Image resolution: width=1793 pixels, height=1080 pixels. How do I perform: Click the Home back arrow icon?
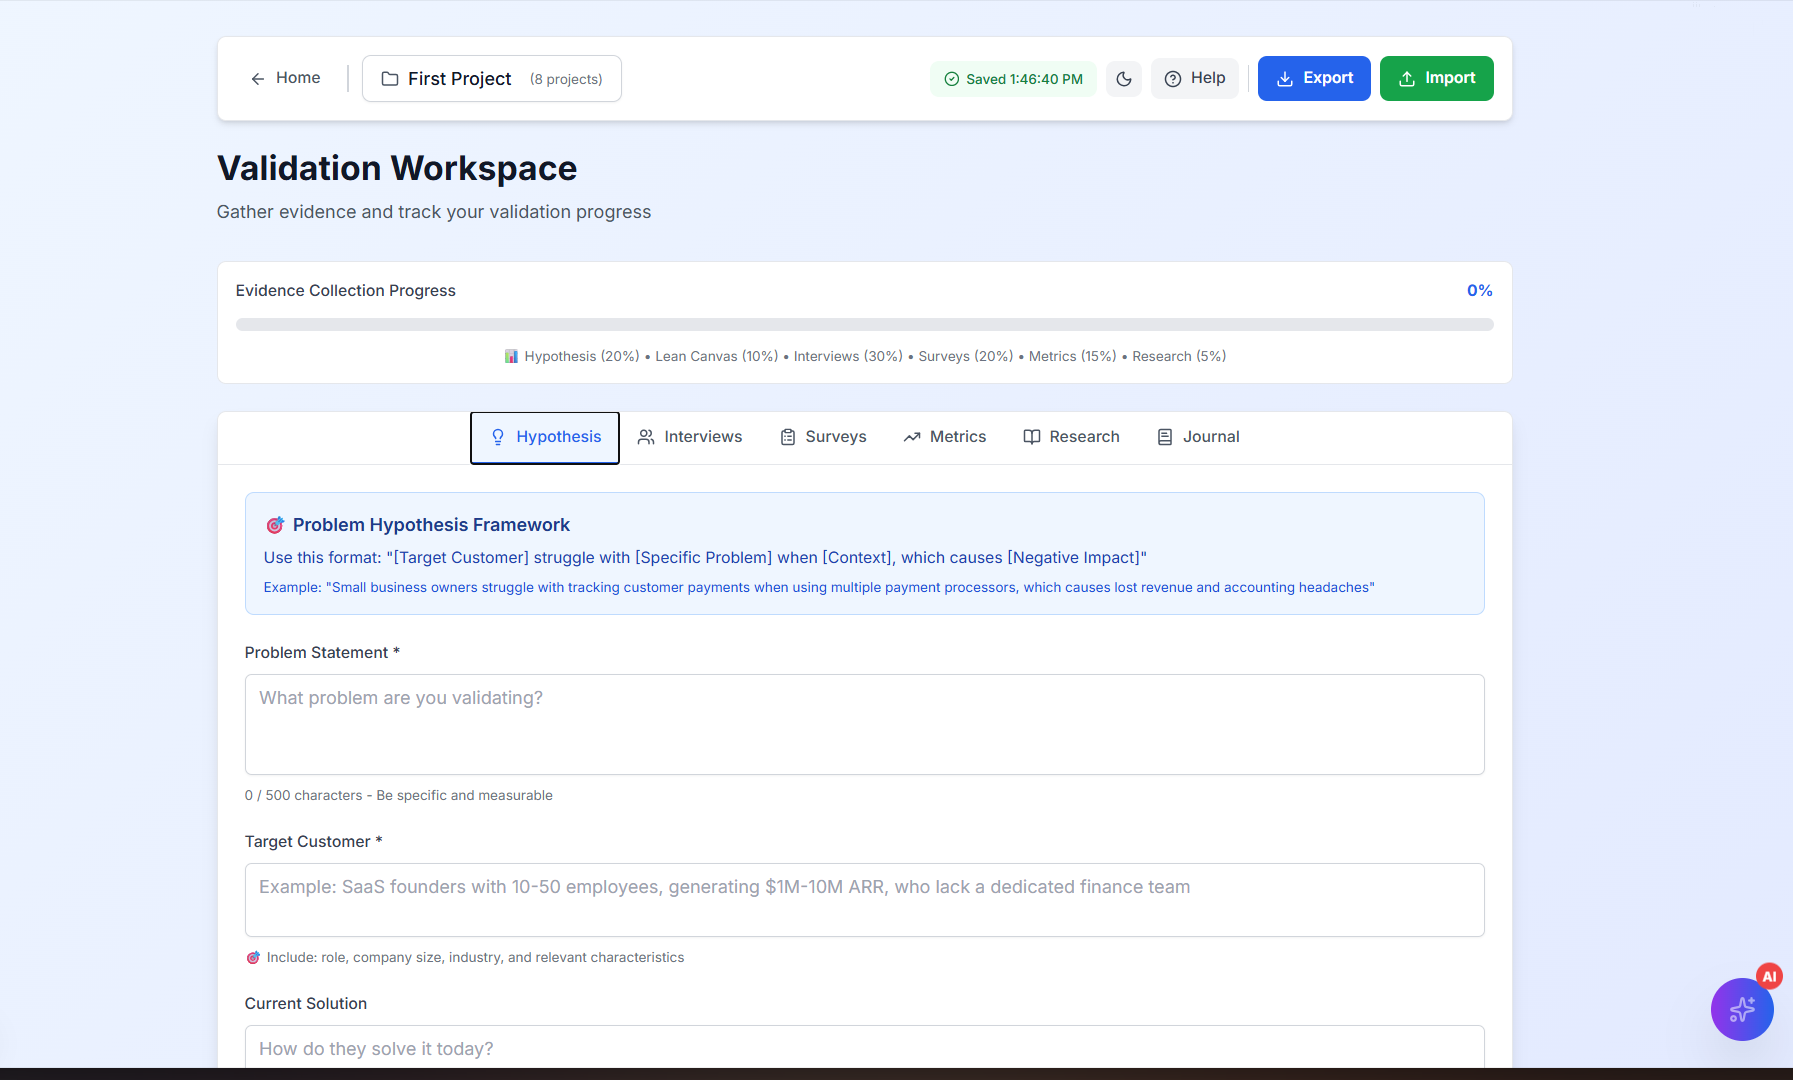(x=258, y=79)
